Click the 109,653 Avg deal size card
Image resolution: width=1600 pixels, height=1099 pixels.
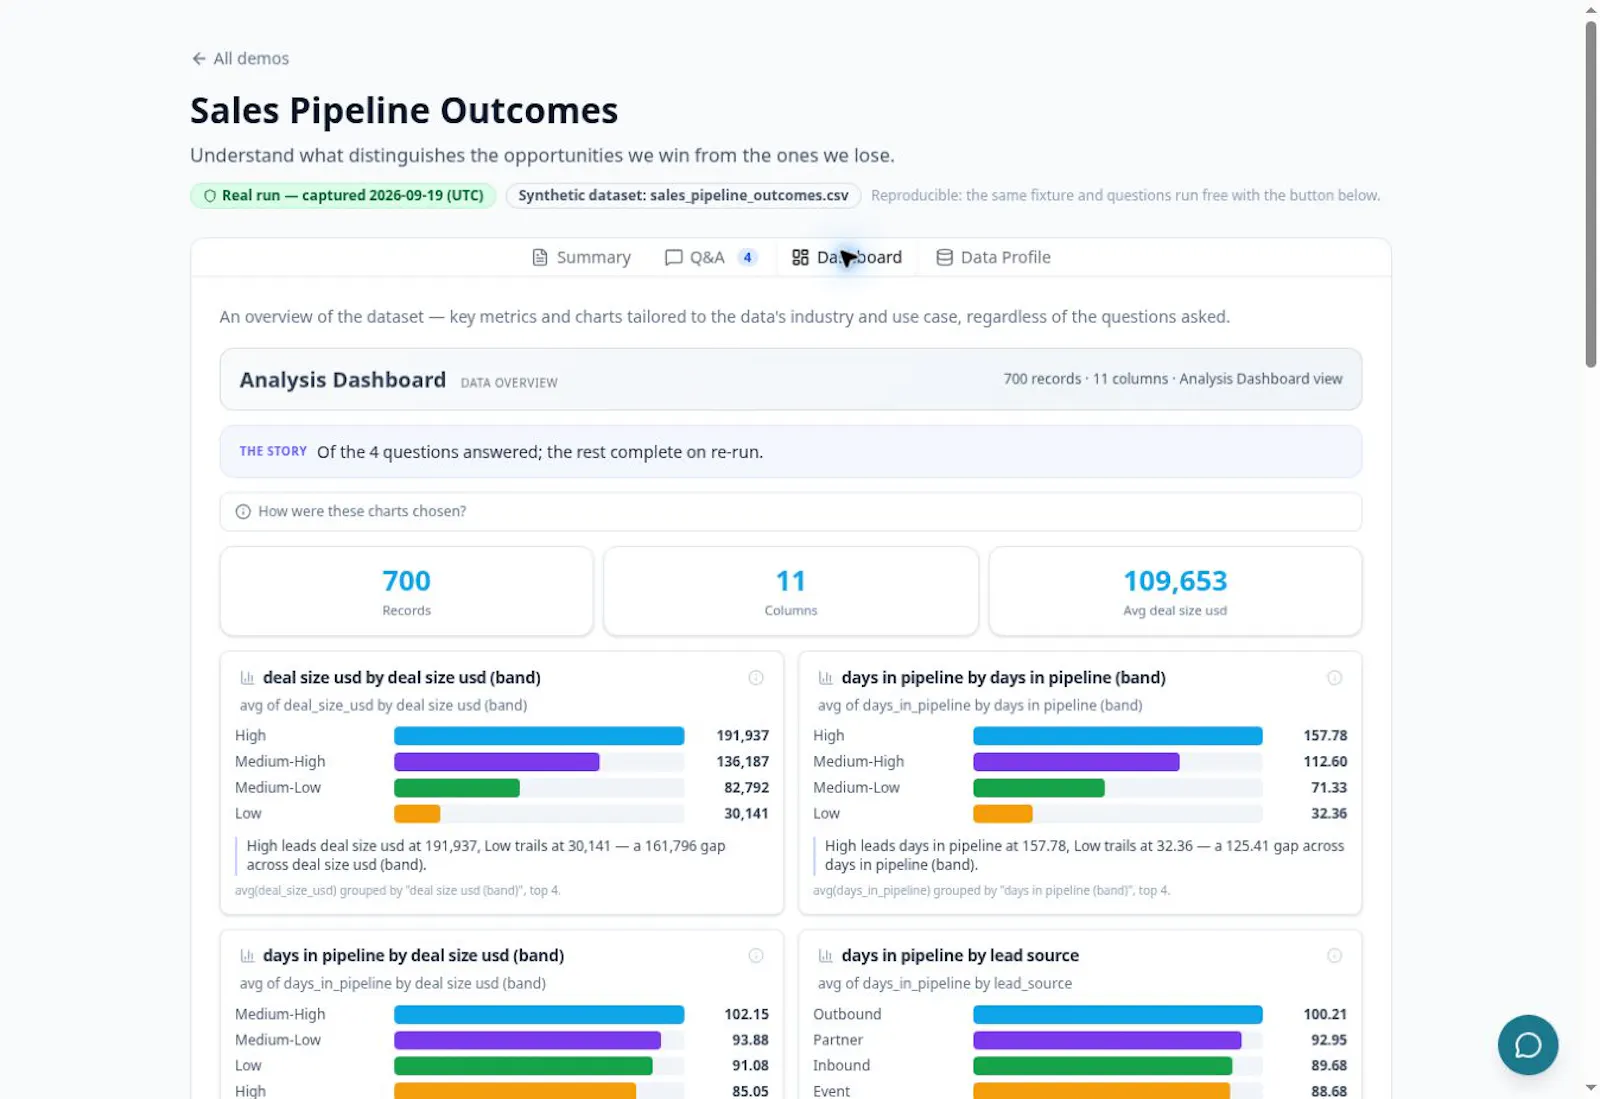pos(1175,591)
